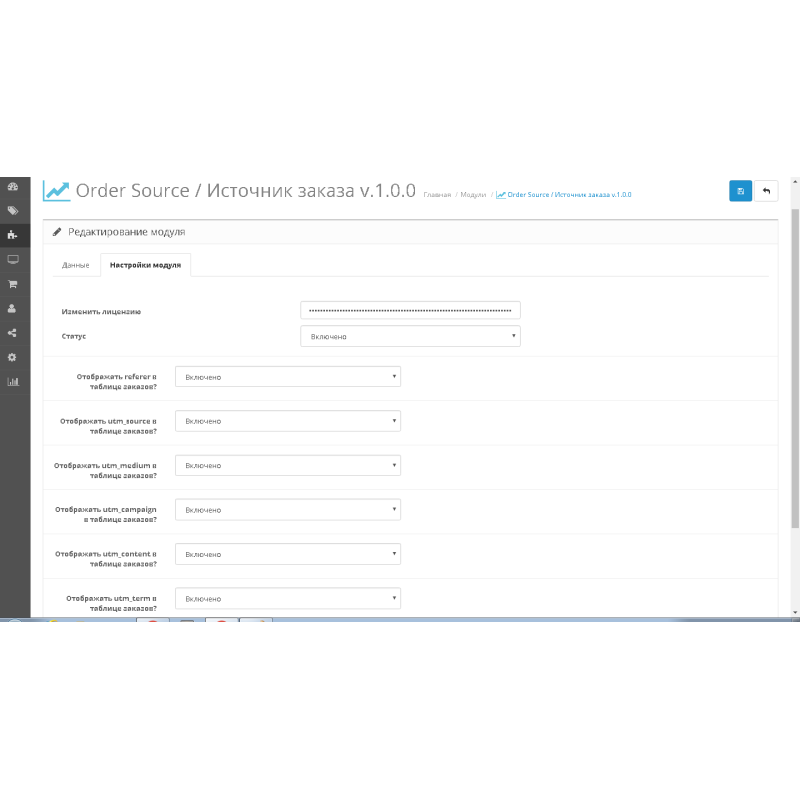Open the Extensions puzzle icon in sidebar
This screenshot has height=800, width=800.
pyautogui.click(x=13, y=235)
